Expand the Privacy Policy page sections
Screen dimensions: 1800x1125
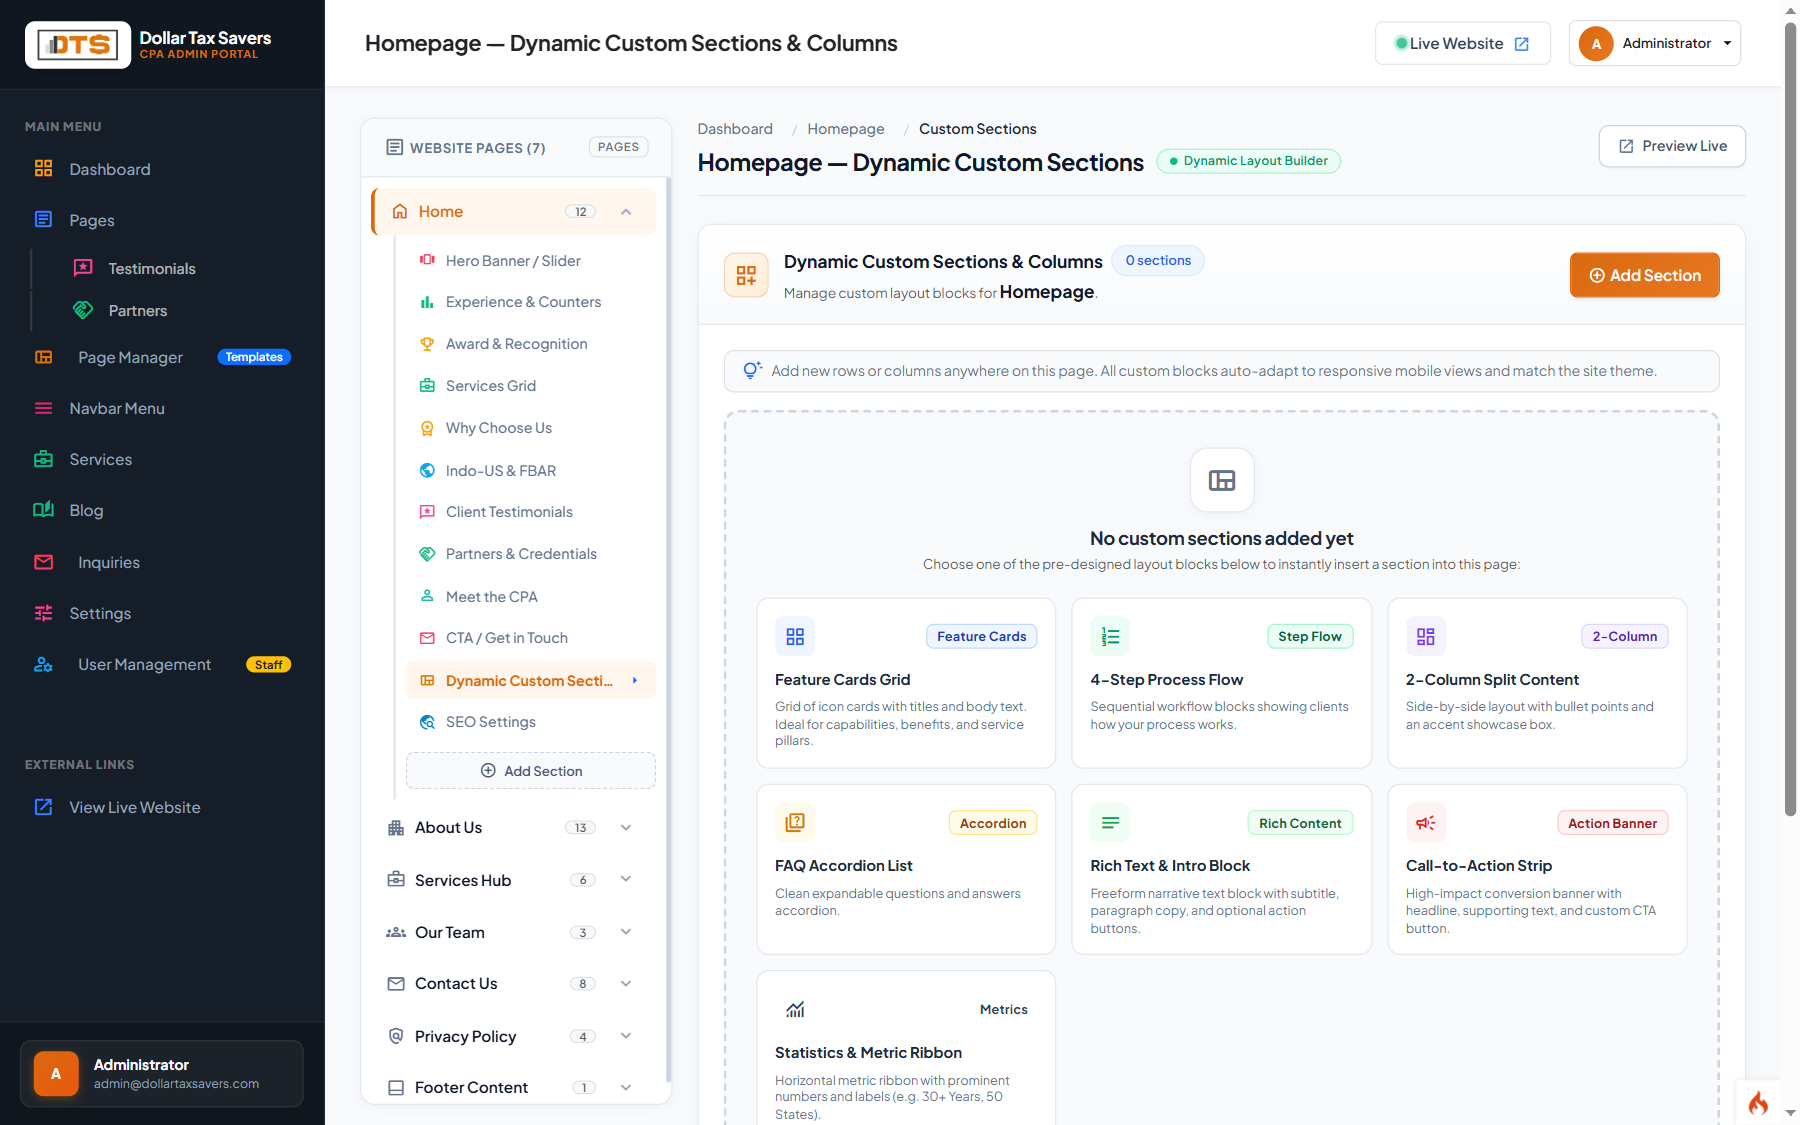tap(626, 1036)
